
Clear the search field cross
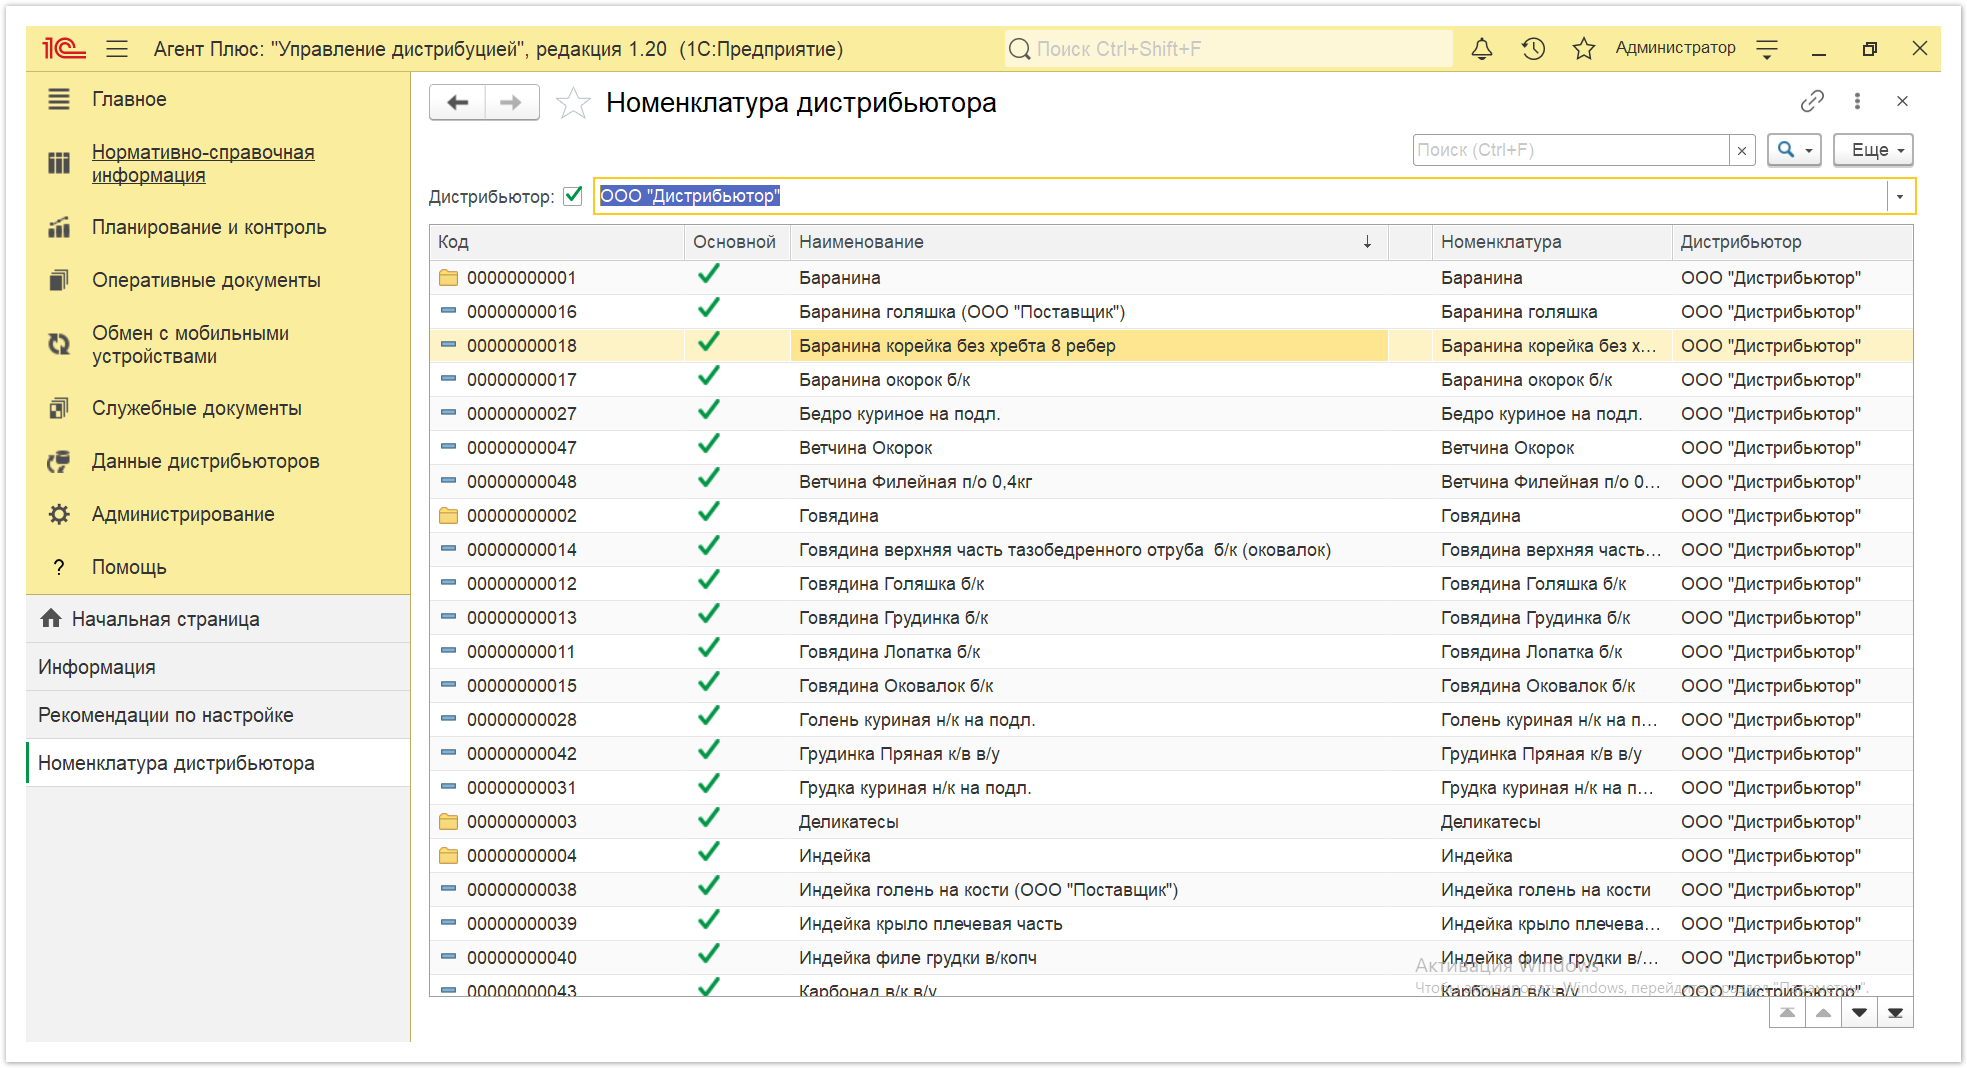[1742, 150]
